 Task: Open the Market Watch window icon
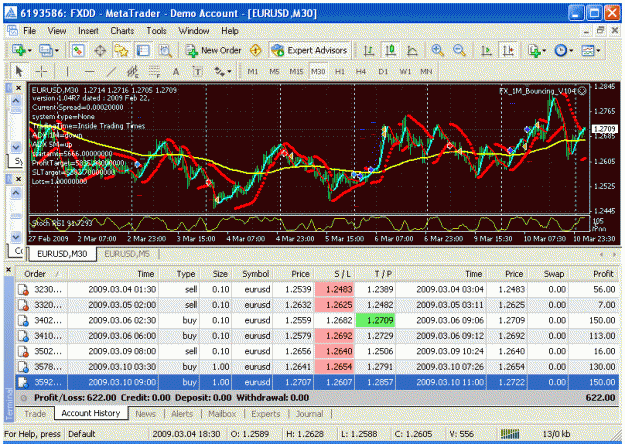(78, 51)
